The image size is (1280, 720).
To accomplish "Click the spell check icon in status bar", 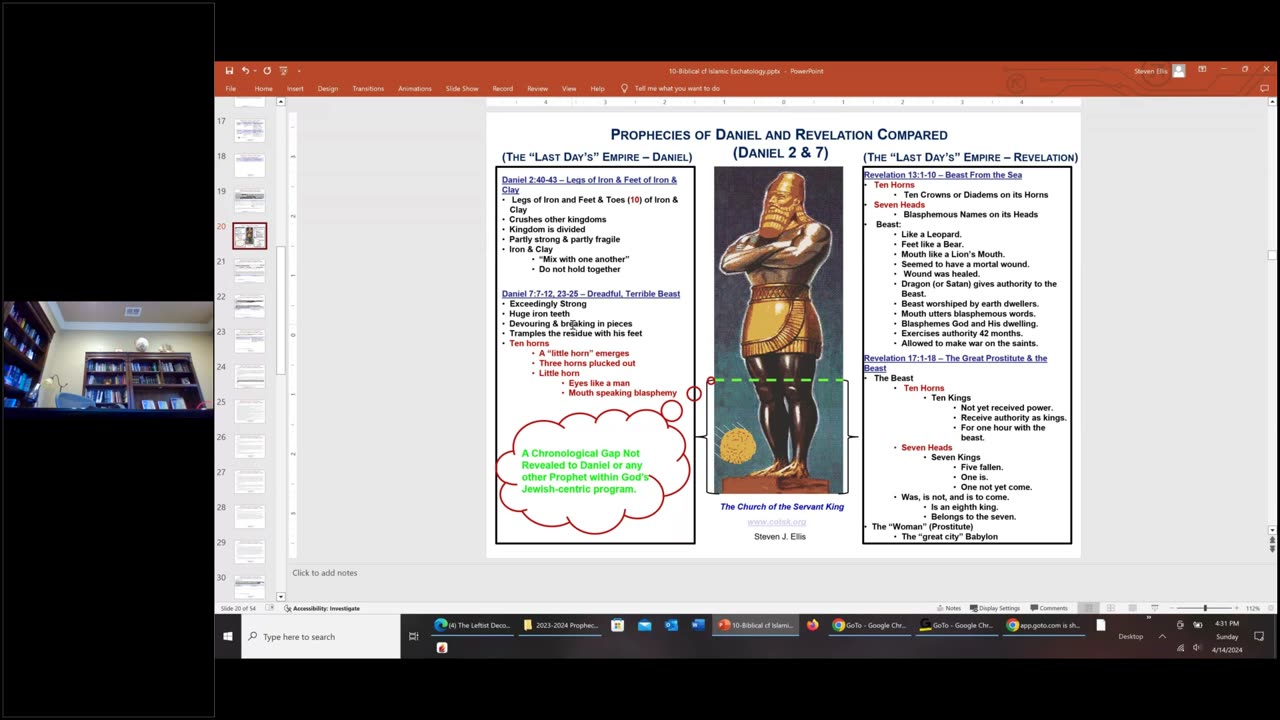I will click(271, 608).
